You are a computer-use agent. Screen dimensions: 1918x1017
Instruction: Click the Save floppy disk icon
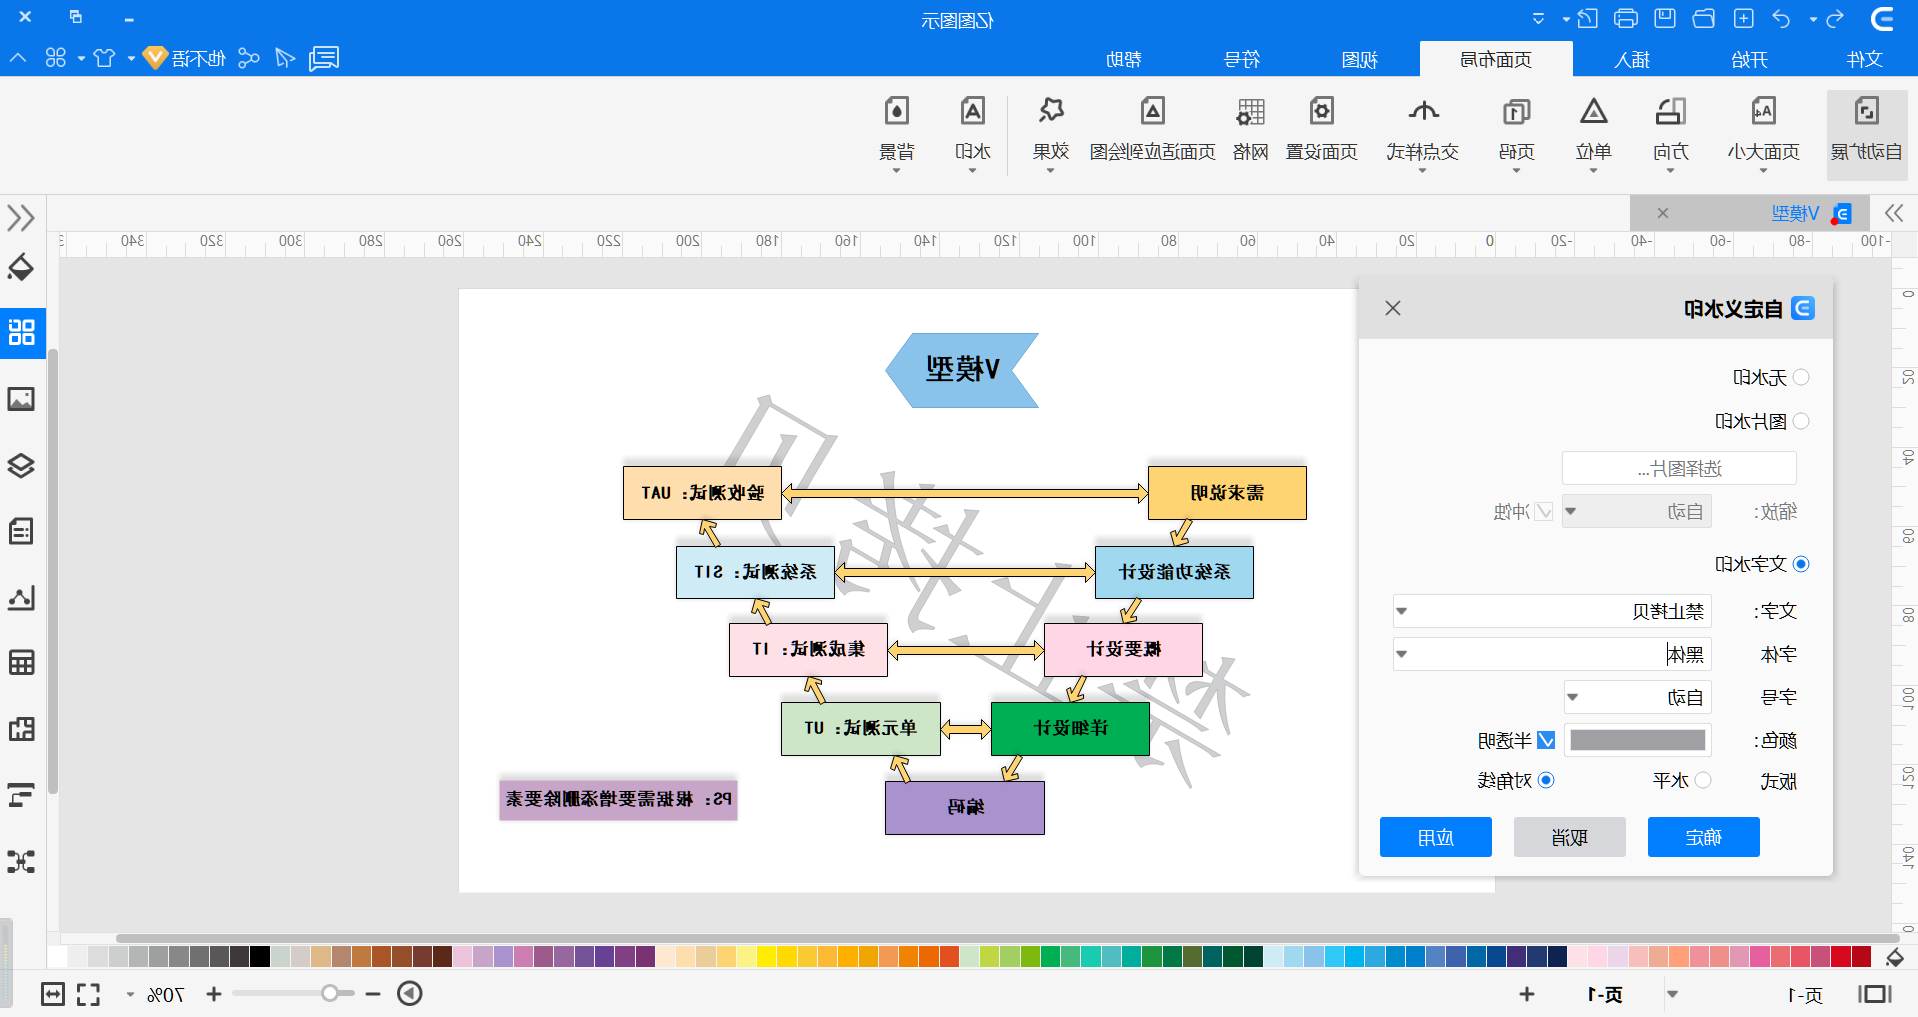(1665, 19)
